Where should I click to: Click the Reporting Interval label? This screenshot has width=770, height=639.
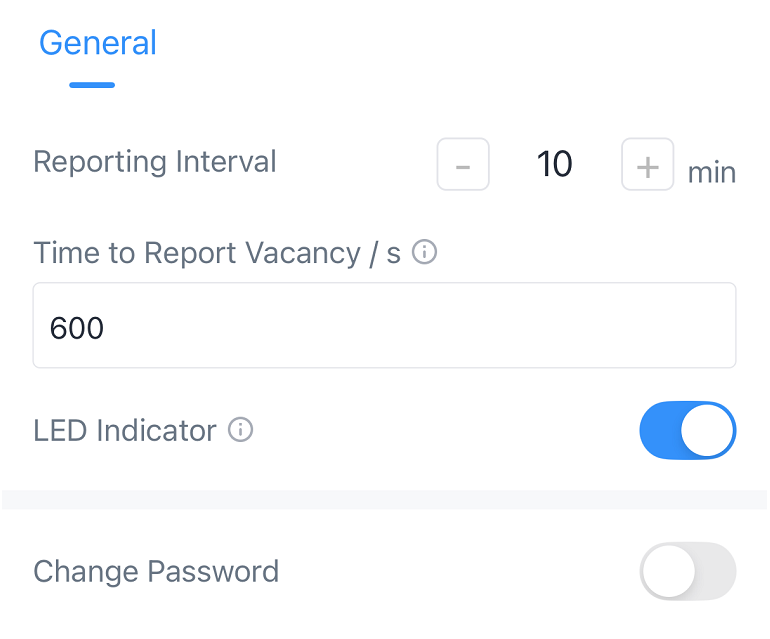155,162
